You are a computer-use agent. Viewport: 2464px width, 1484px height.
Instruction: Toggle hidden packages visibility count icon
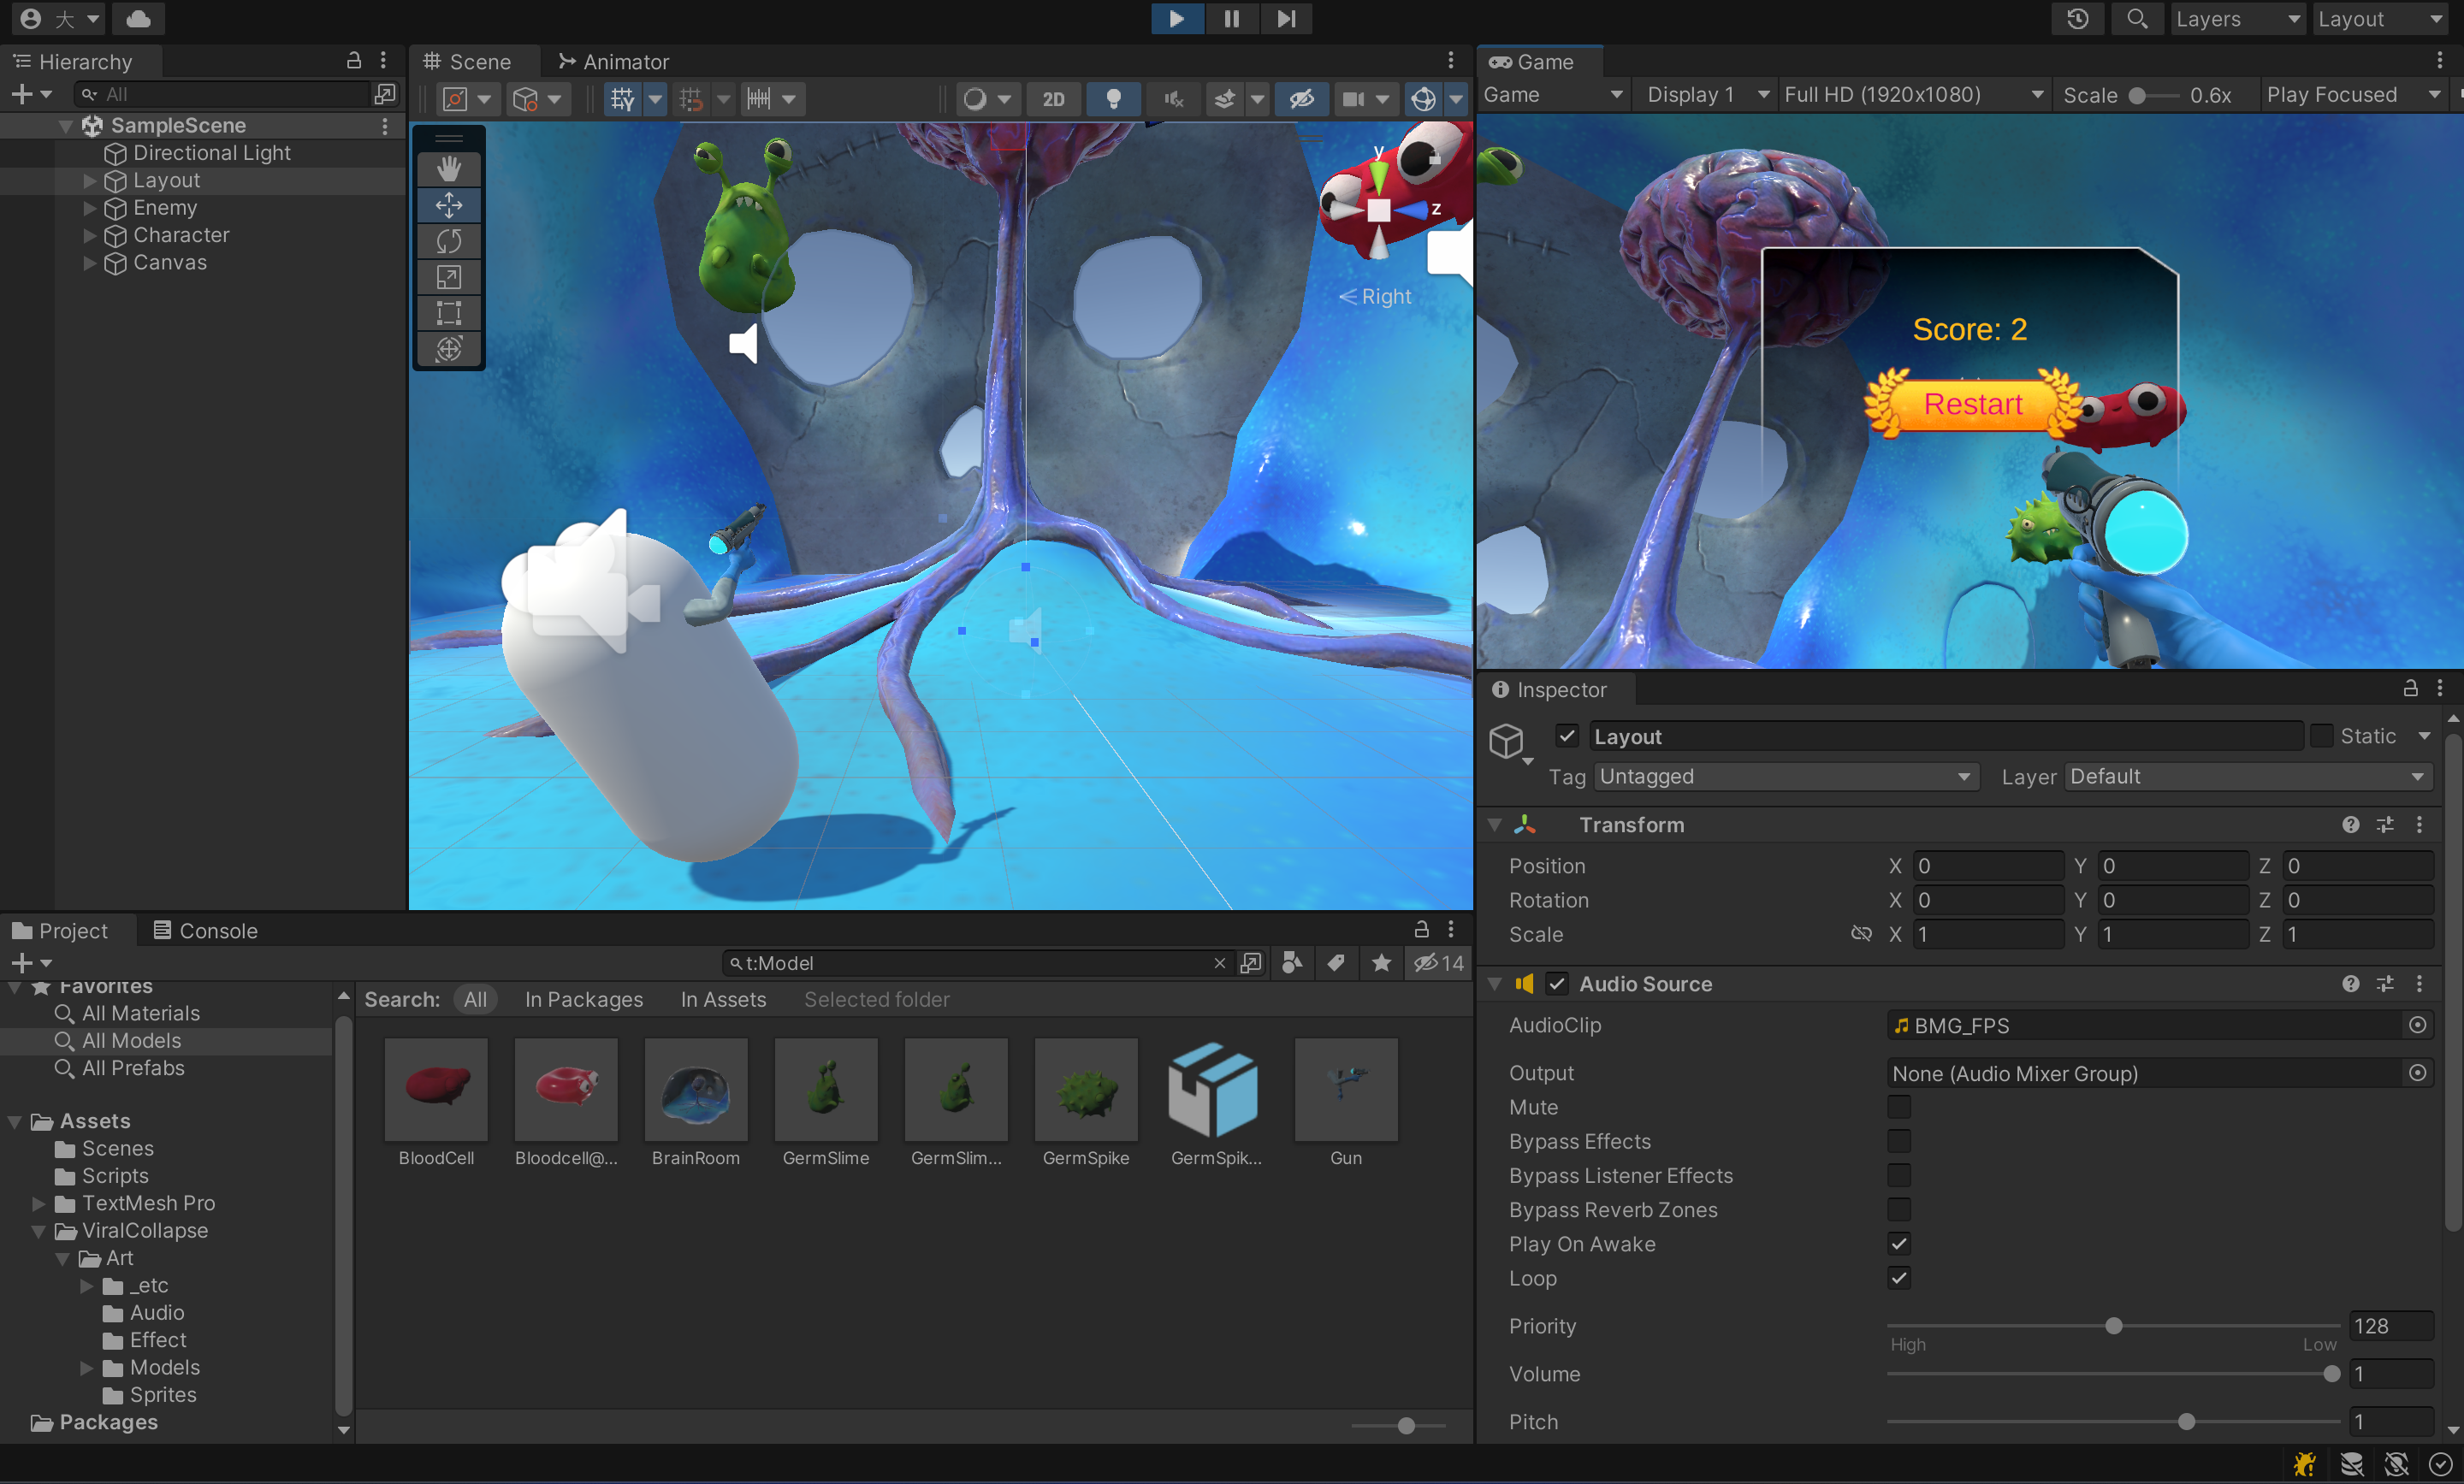click(1438, 962)
